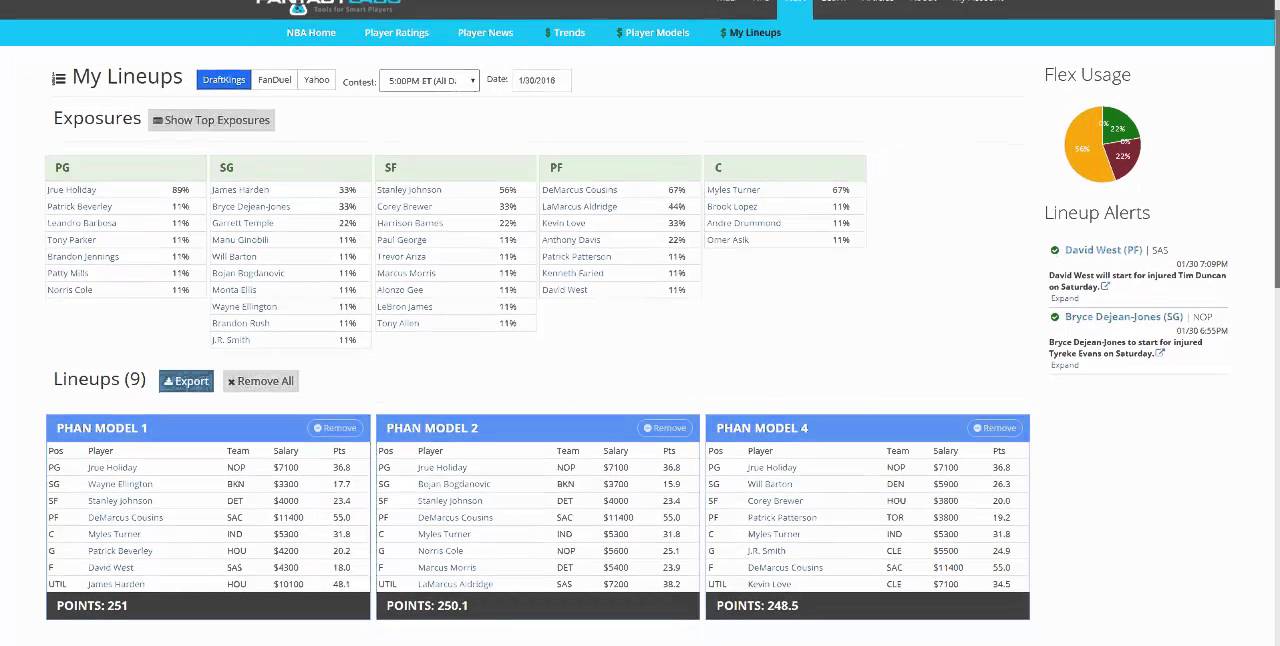The height and width of the screenshot is (646, 1280).
Task: Click the dollar icon beside Player Models
Action: point(619,32)
